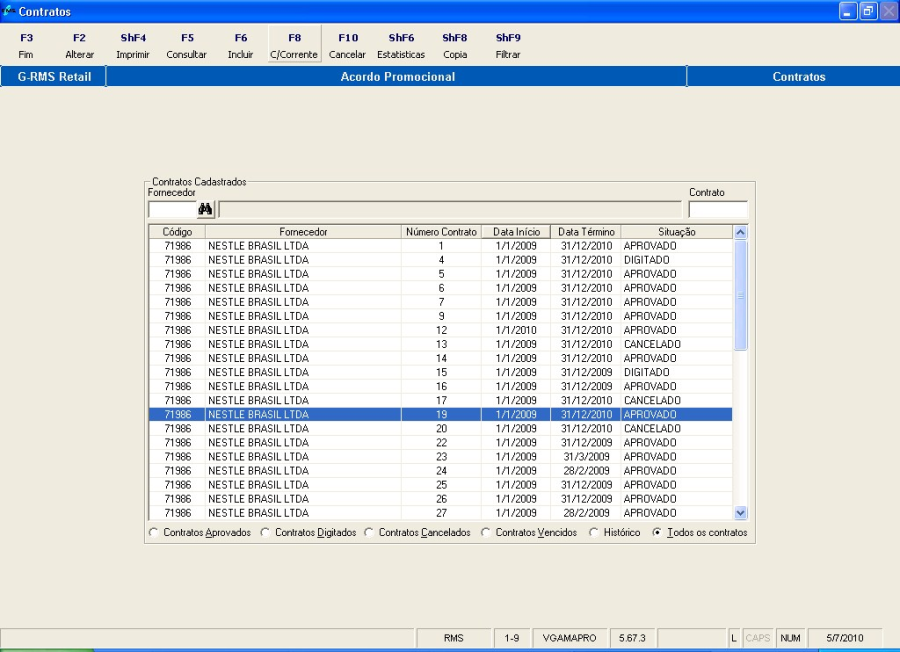Viewport: 900px width, 652px height.
Task: Select contract number 13 row
Action: click(440, 344)
